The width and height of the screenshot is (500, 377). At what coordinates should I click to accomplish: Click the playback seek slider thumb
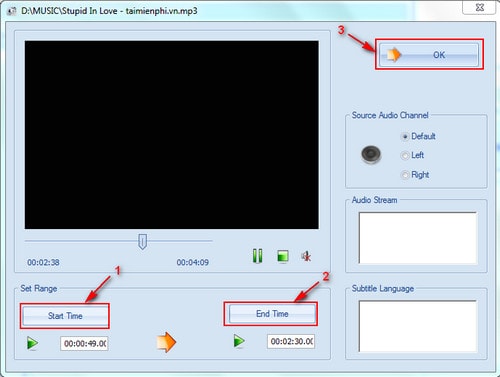coord(142,241)
